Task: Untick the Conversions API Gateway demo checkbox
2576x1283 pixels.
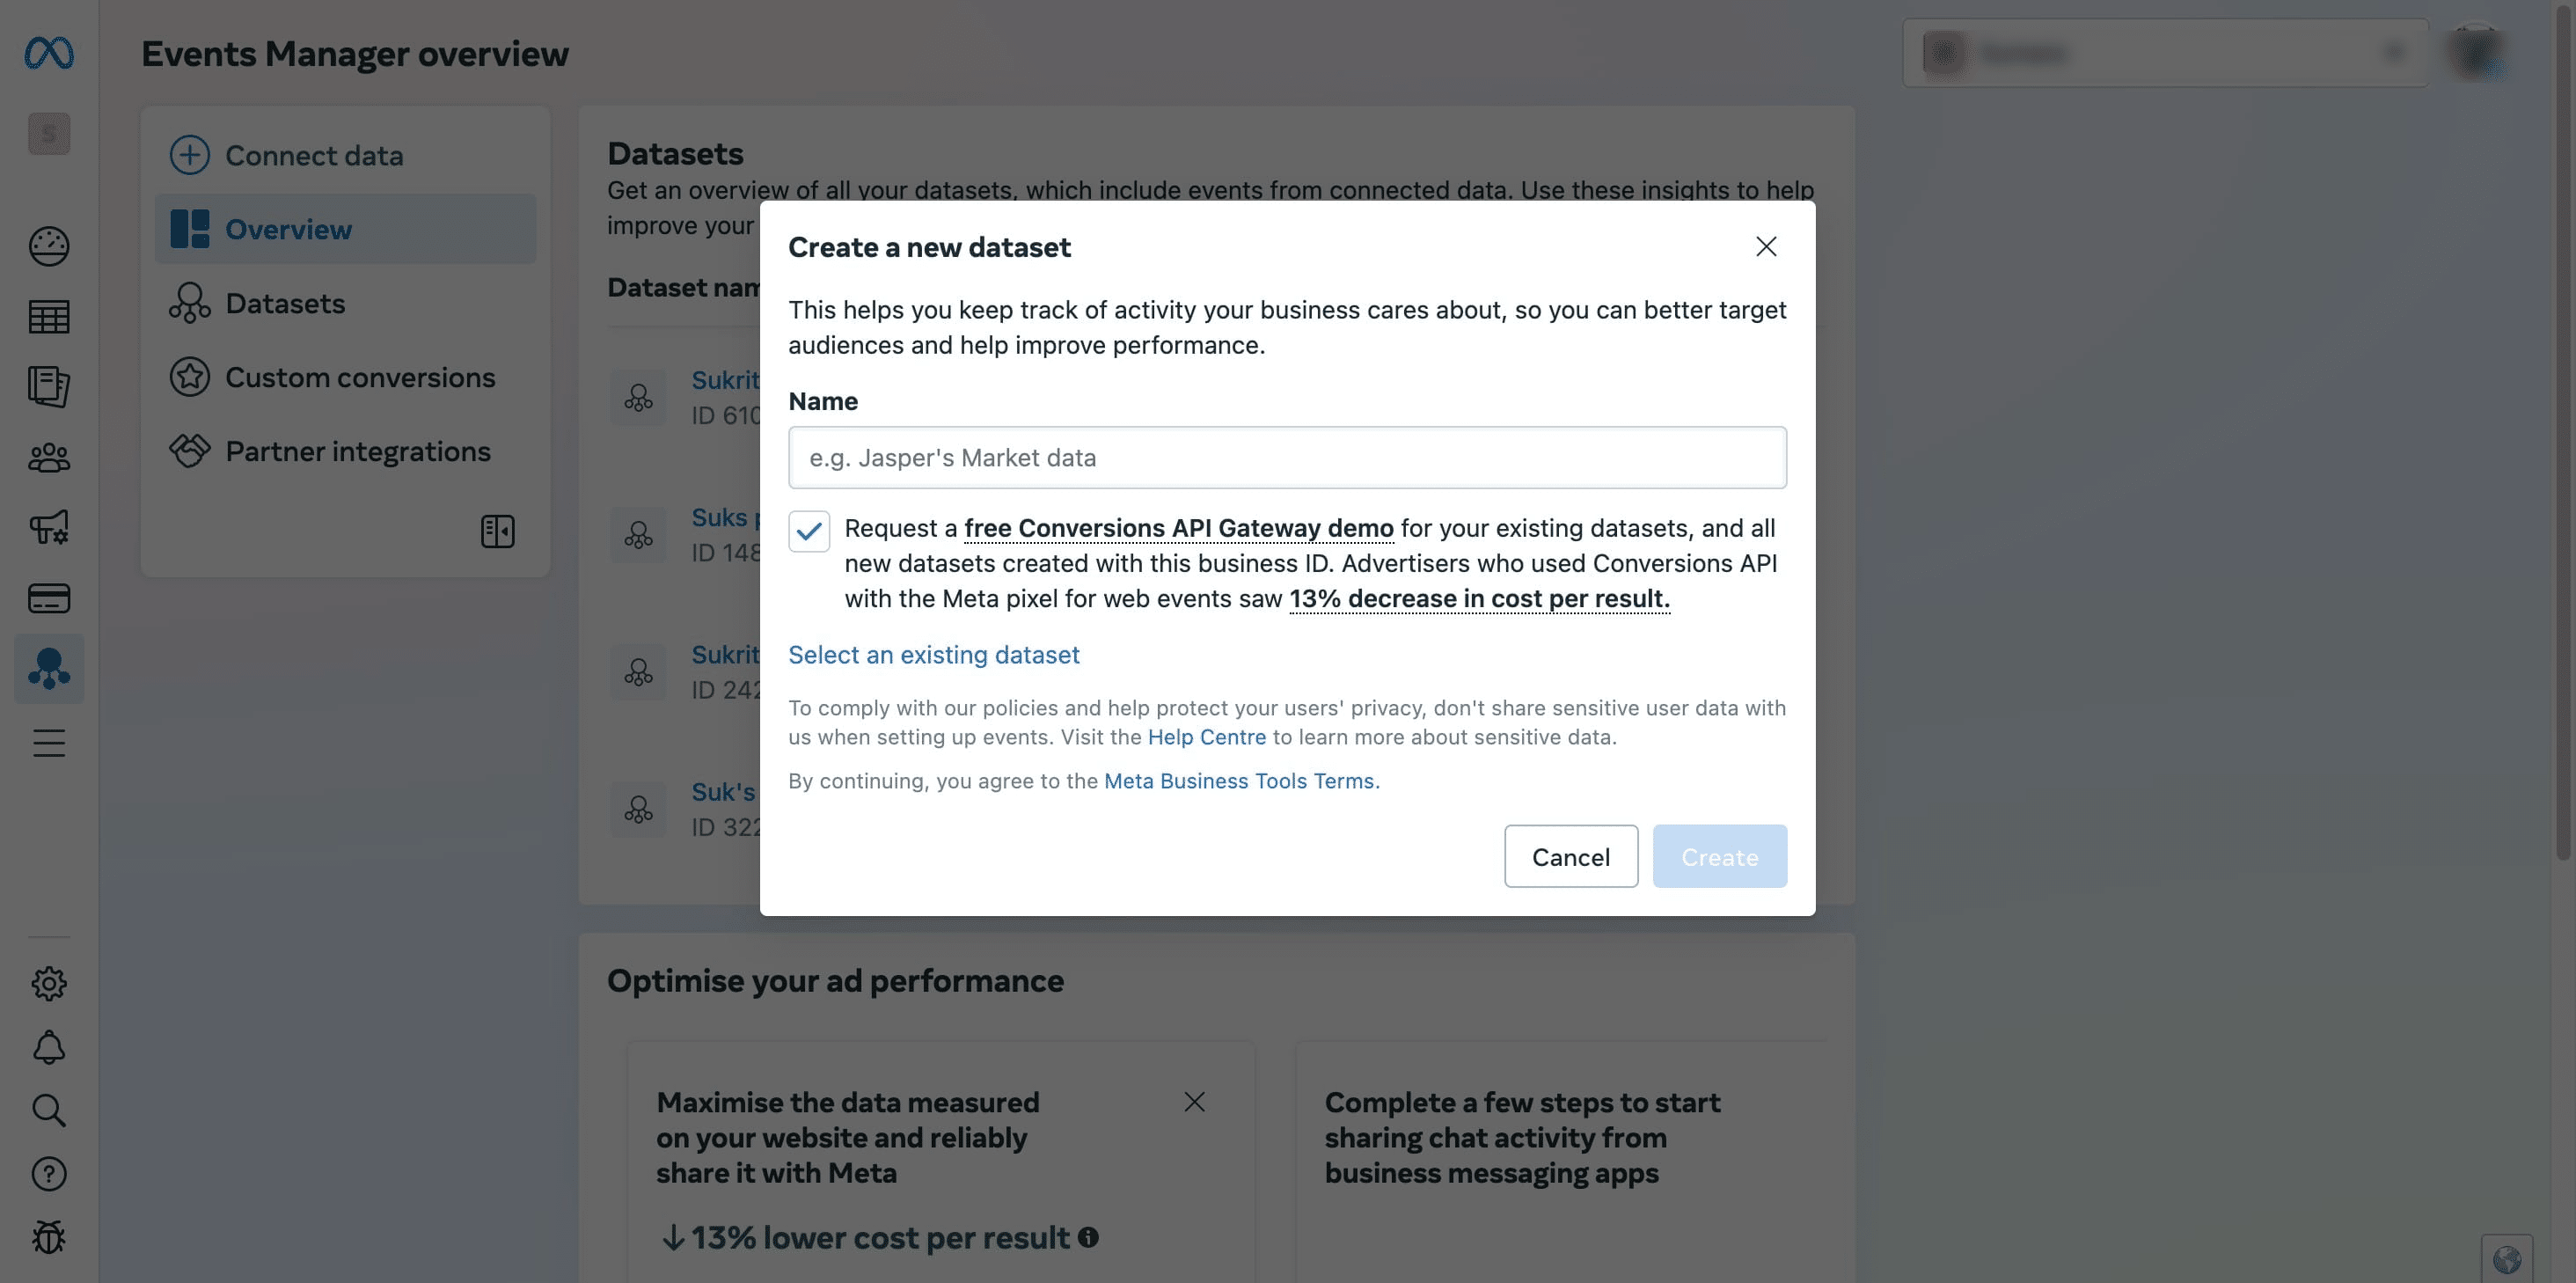Action: [810, 531]
